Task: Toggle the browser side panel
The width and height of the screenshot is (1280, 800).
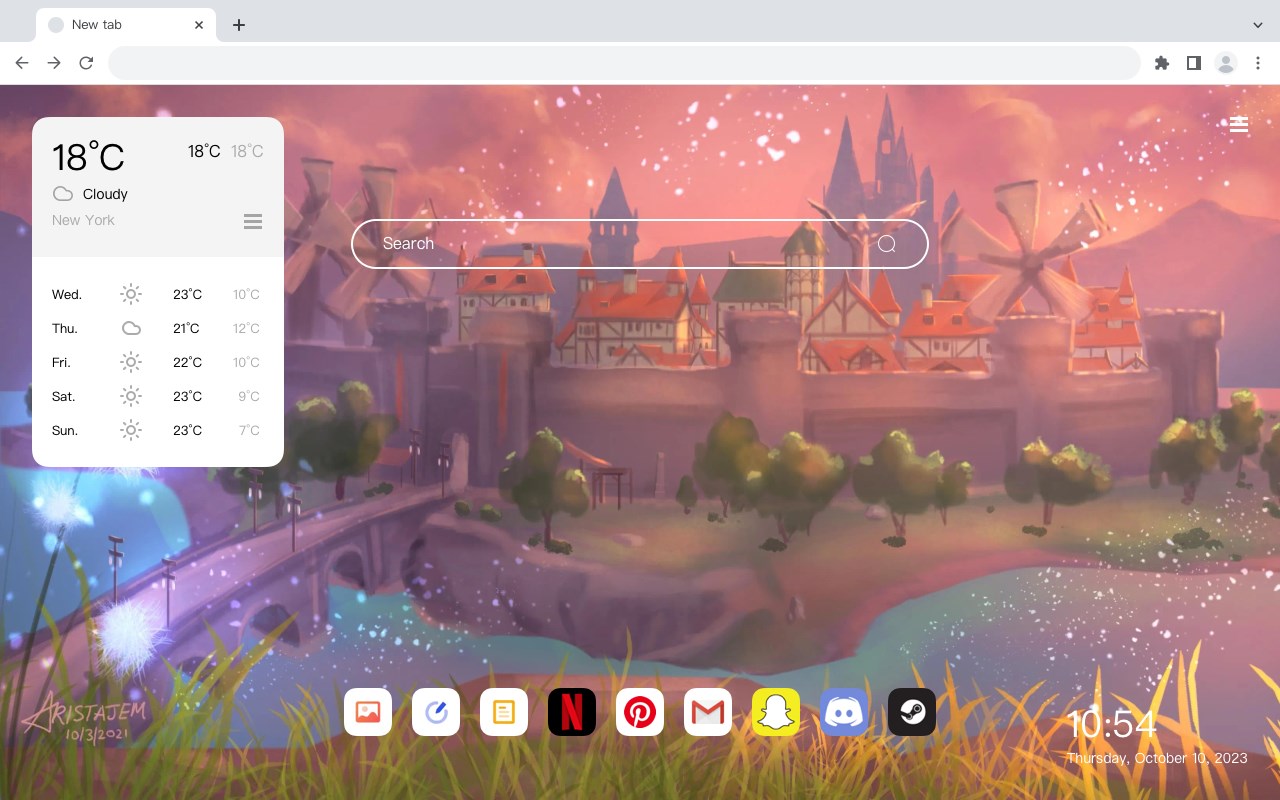Action: point(1193,63)
